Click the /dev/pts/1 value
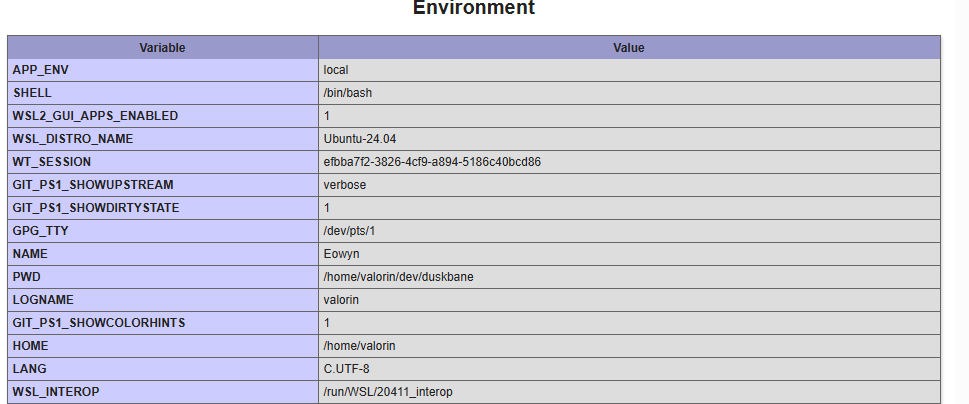The image size is (969, 404). click(349, 231)
